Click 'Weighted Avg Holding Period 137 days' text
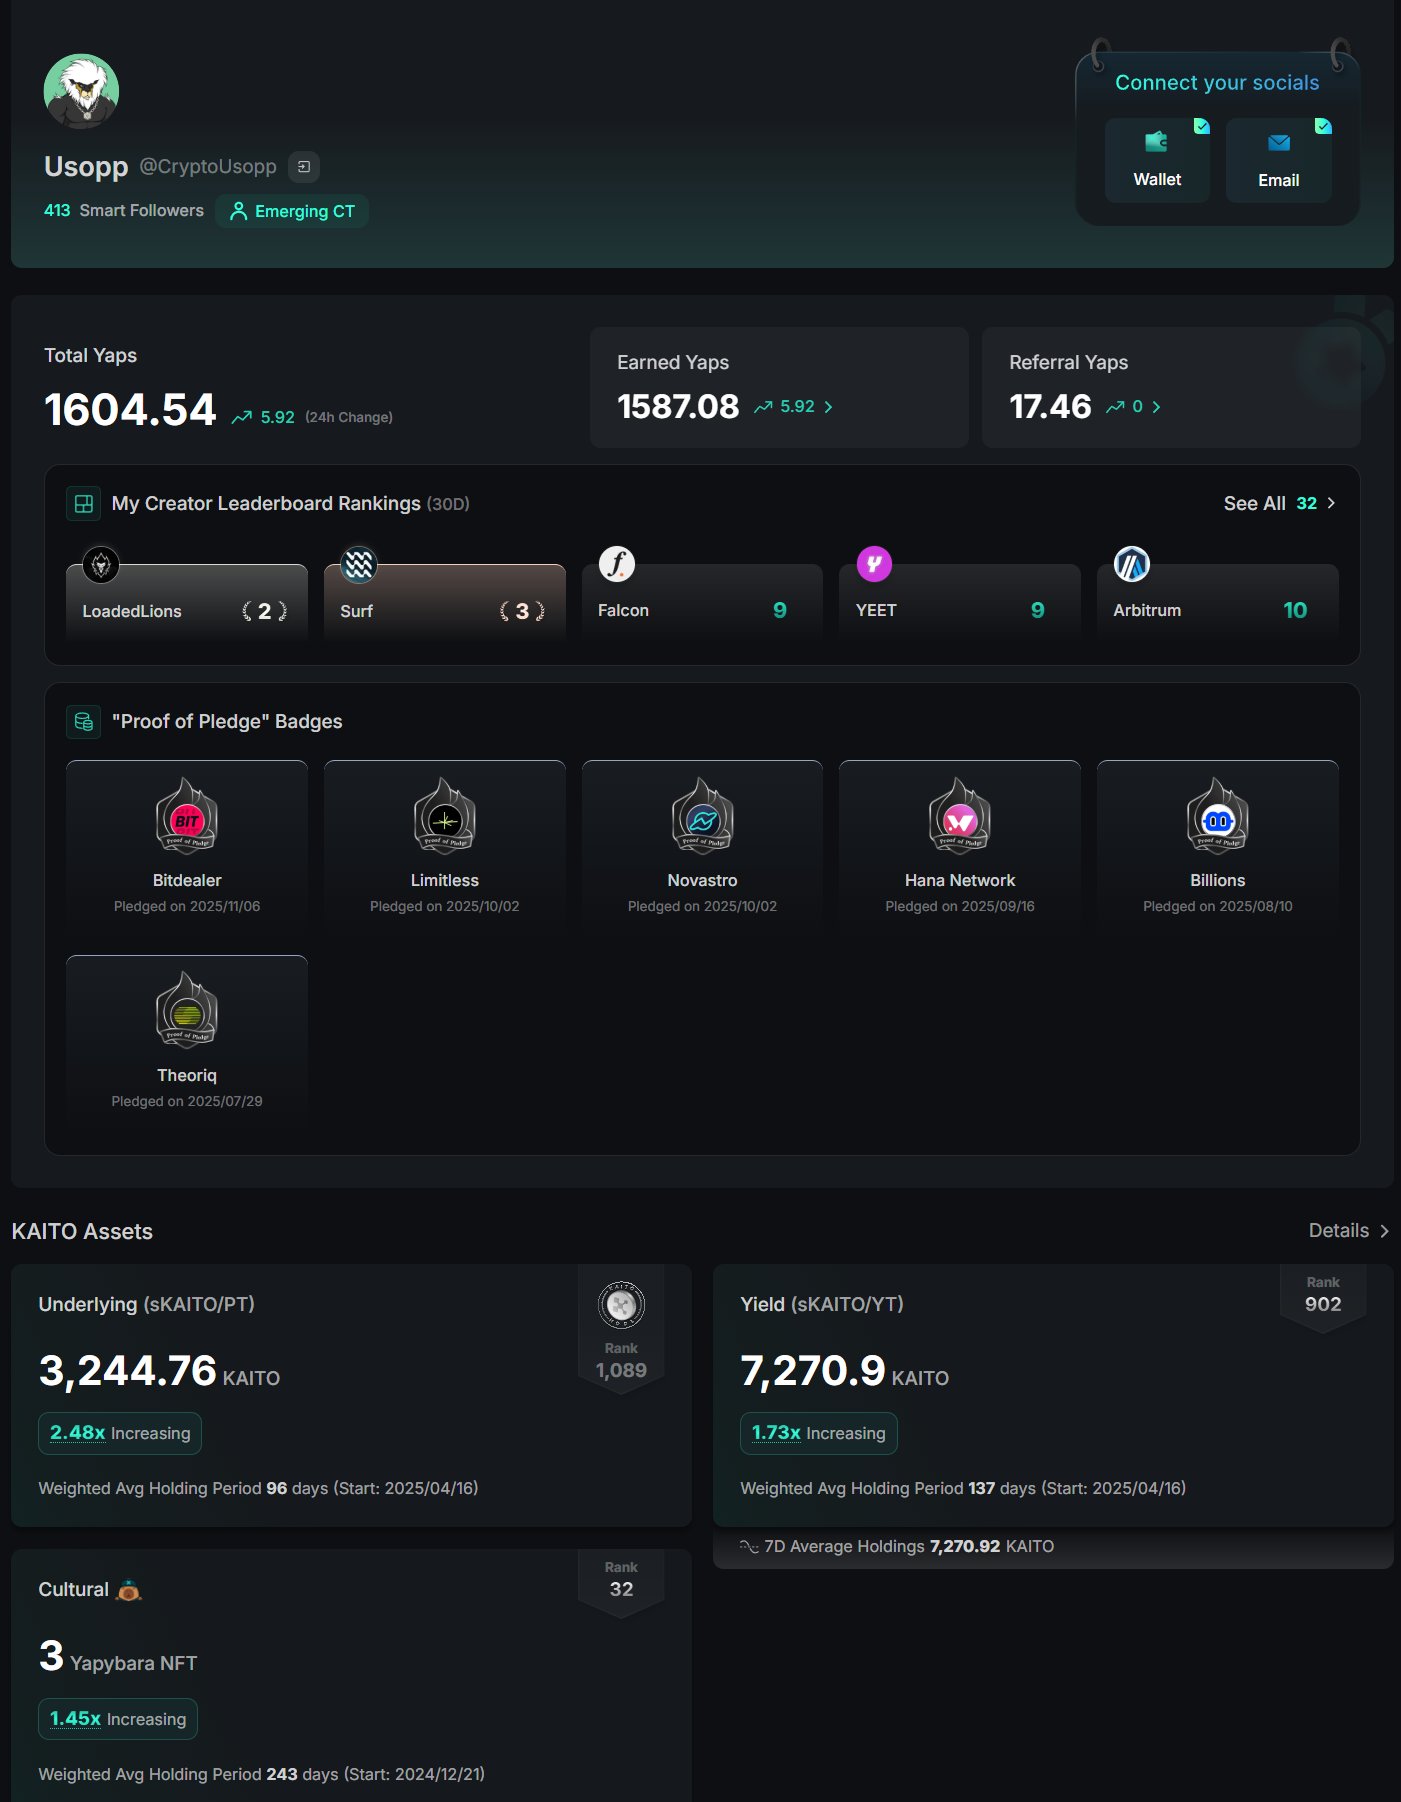 tap(888, 1488)
